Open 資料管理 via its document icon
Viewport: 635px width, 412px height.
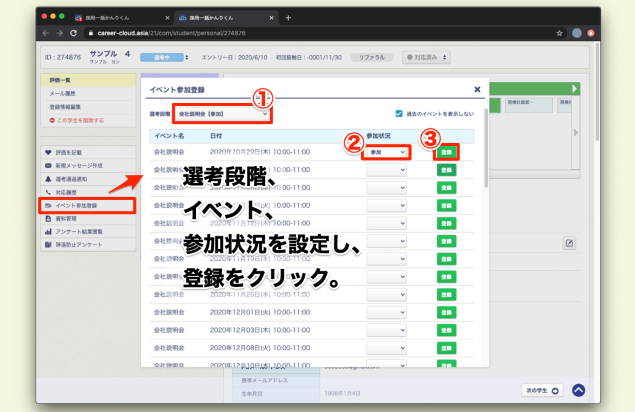tap(47, 216)
